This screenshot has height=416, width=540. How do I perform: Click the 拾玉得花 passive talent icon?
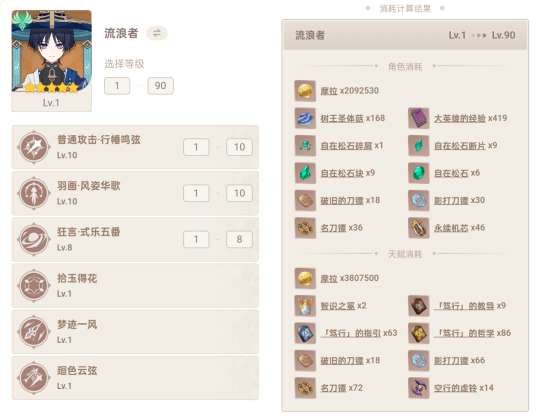(x=34, y=285)
